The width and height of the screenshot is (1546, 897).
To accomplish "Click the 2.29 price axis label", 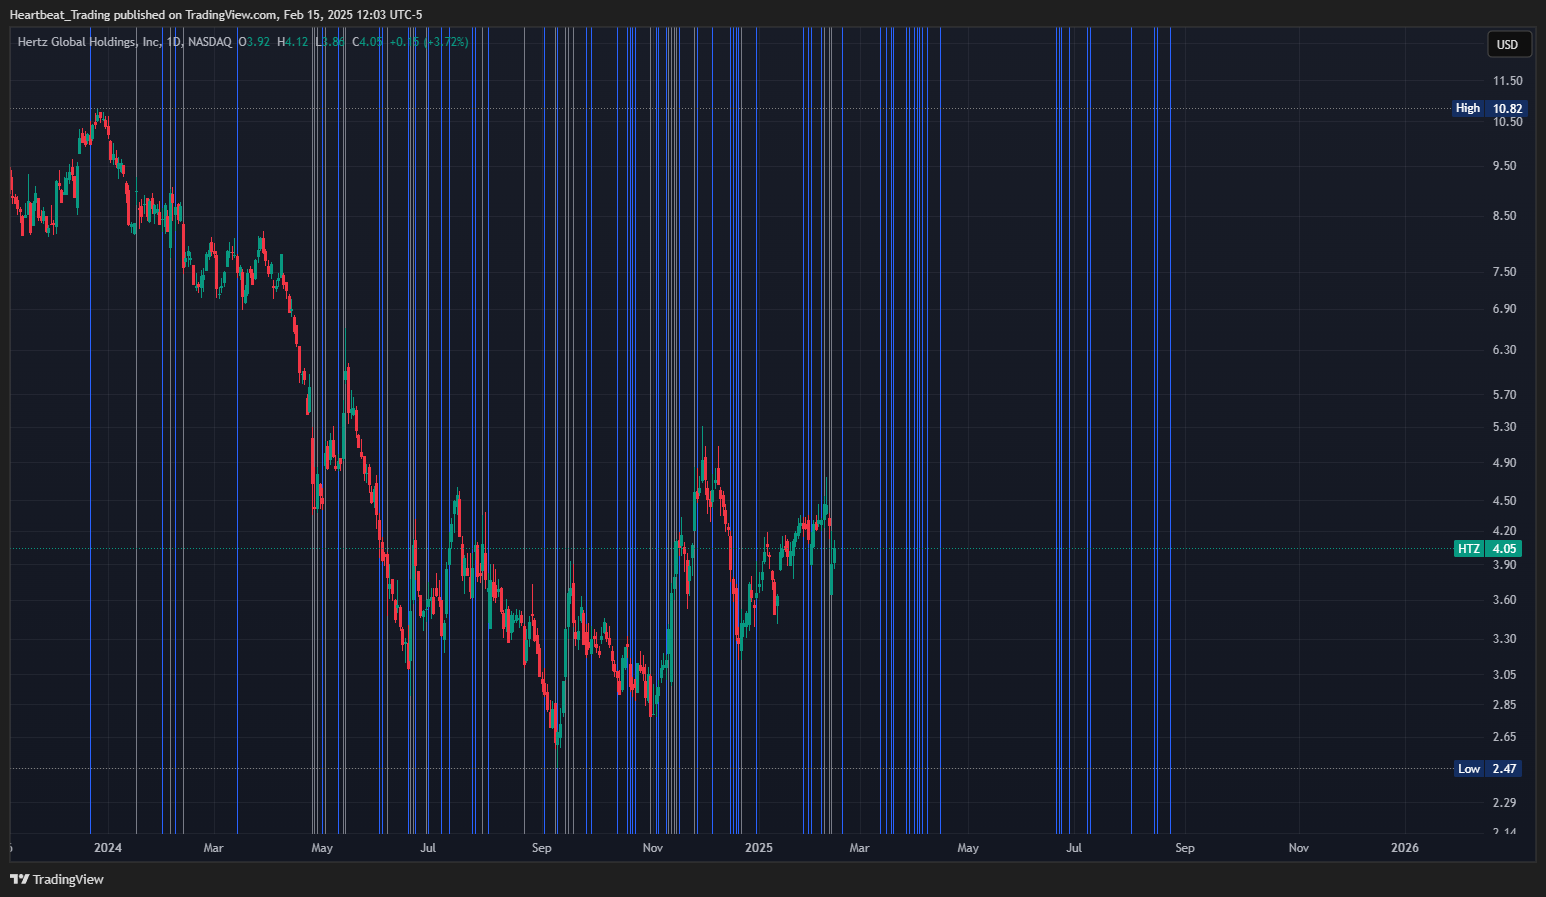I will coord(1504,803).
